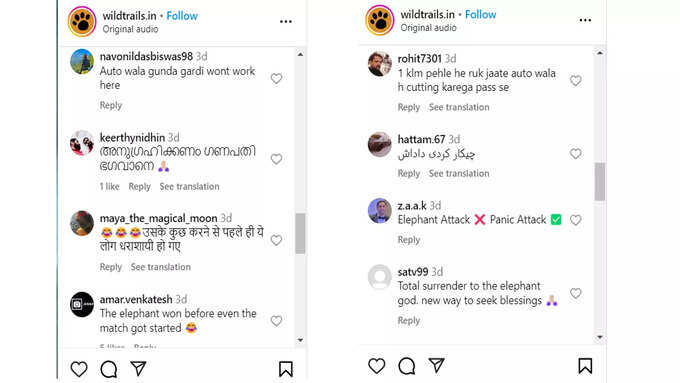Open the three-dot options in left panel
Viewport: 680px width, 383px height.
(286, 21)
